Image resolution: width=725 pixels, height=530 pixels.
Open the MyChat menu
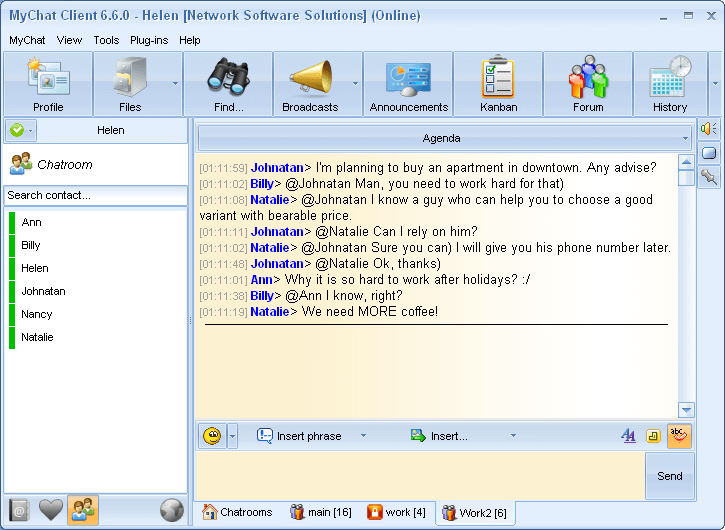(27, 40)
